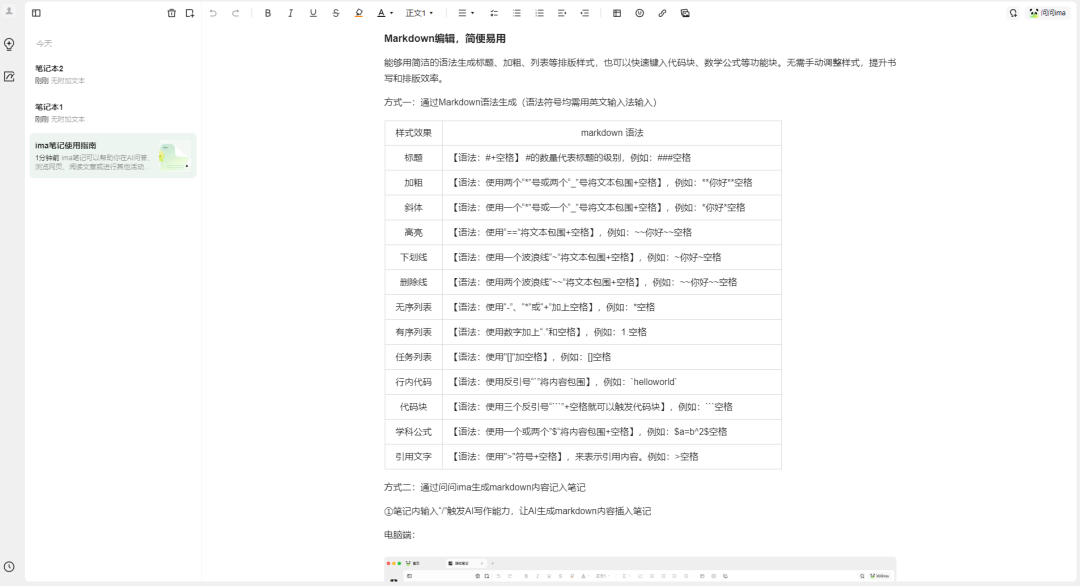Viewport: 1080px width, 586px height.
Task: Click the 代码块 table cell
Action: pos(413,407)
